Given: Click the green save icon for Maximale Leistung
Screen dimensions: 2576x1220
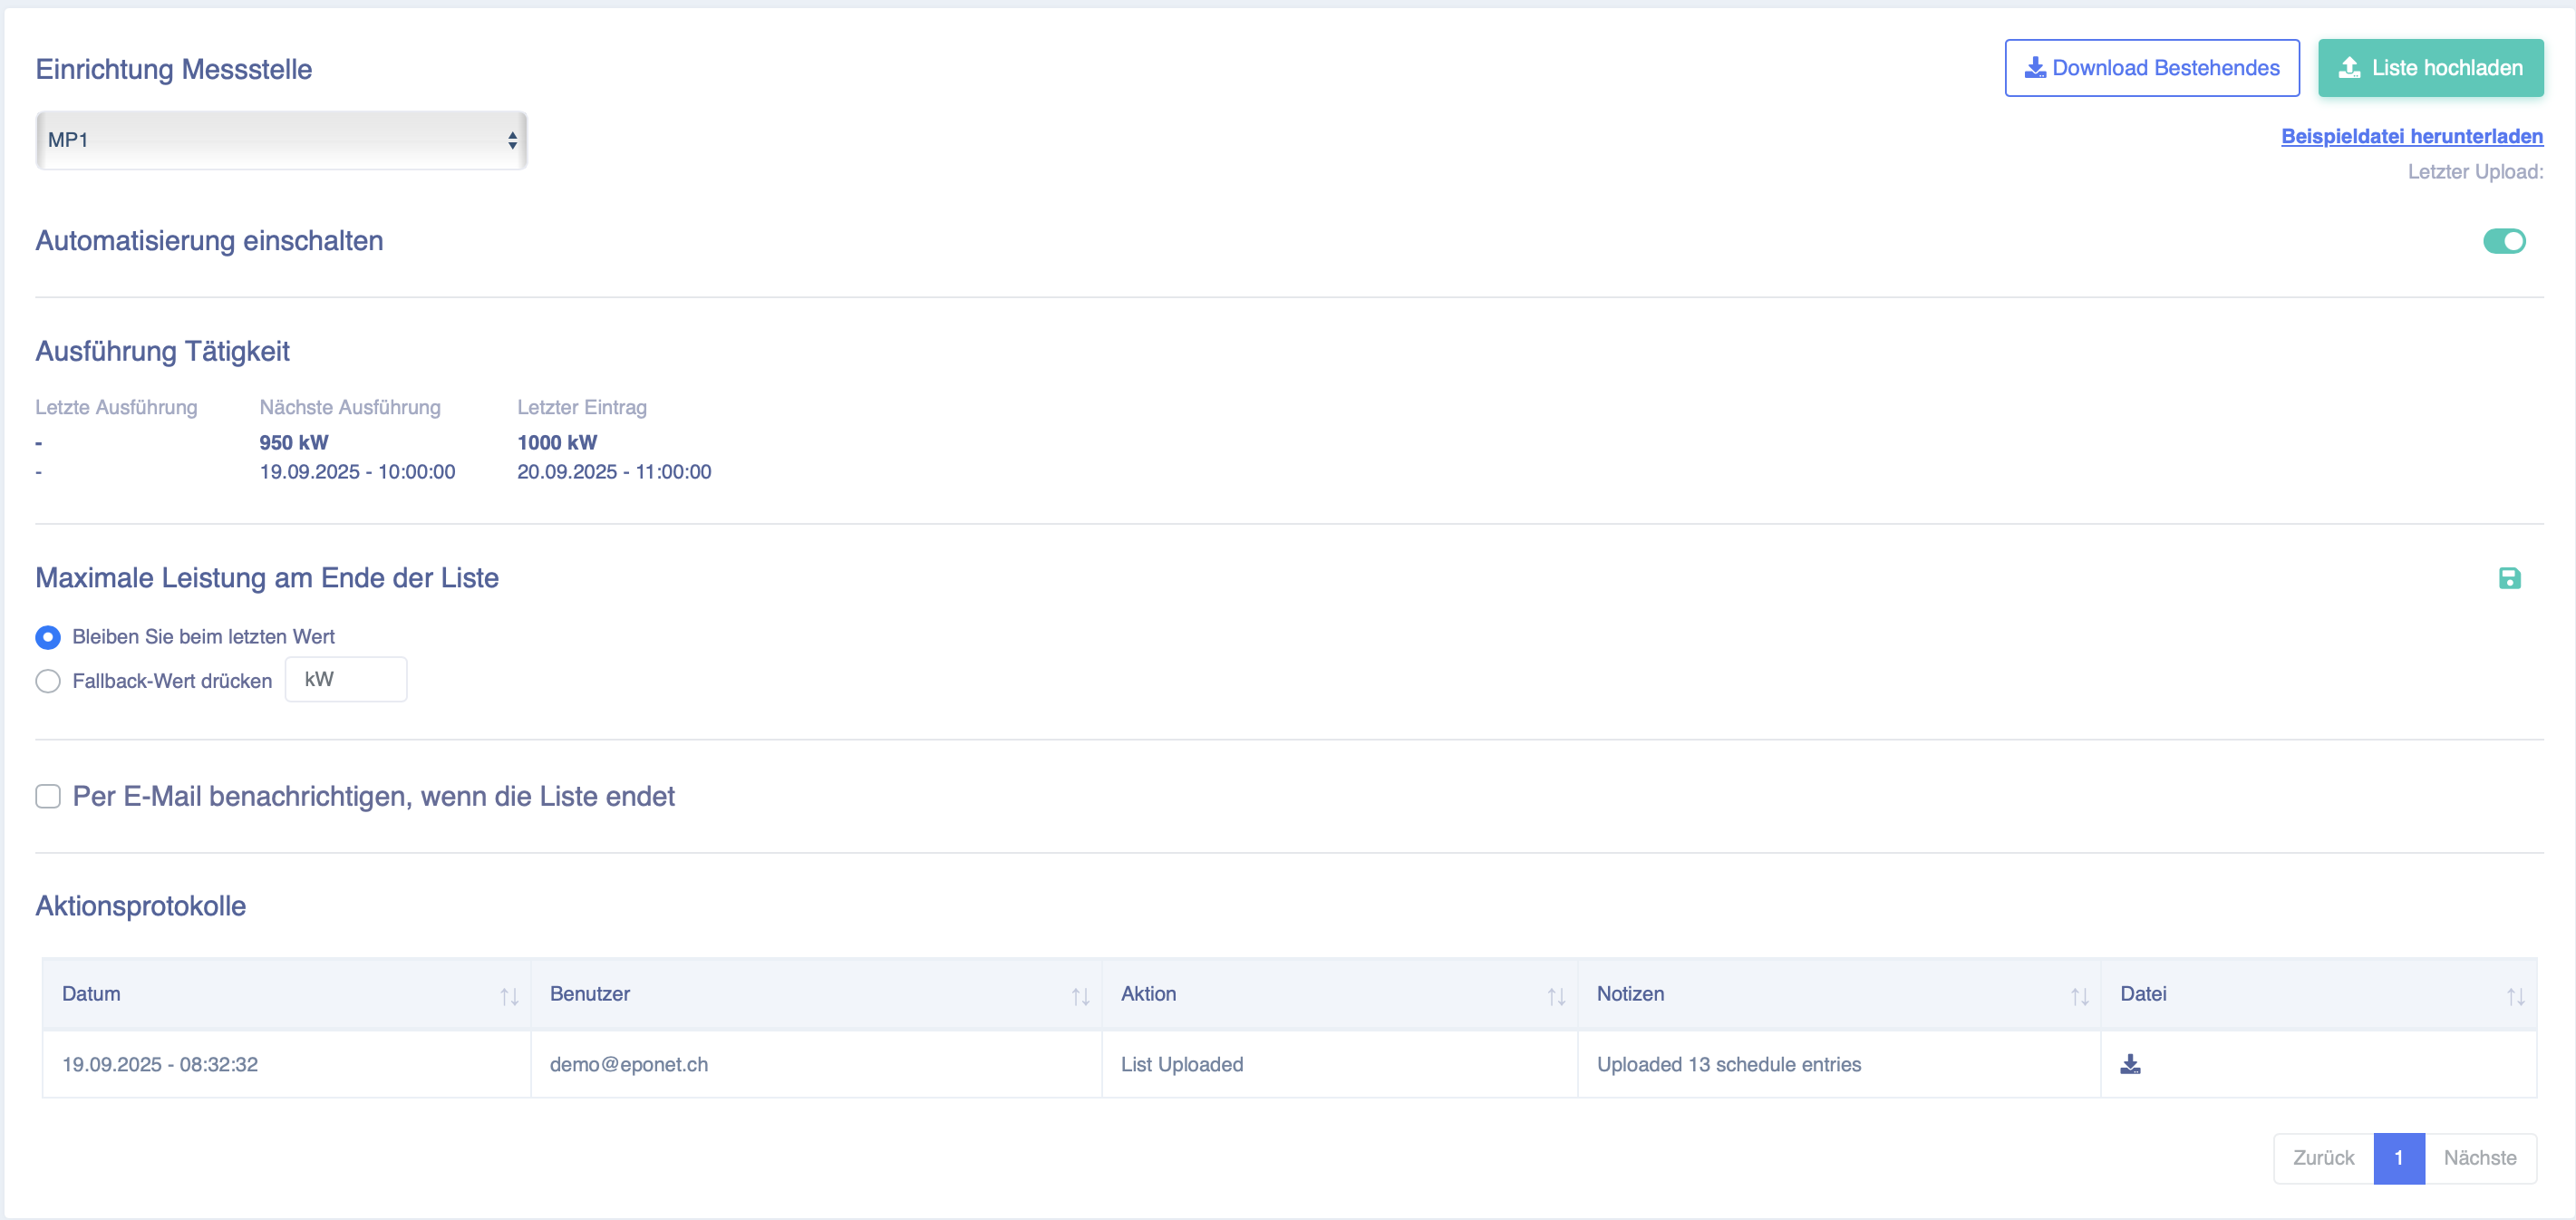Looking at the screenshot, I should (x=2509, y=578).
